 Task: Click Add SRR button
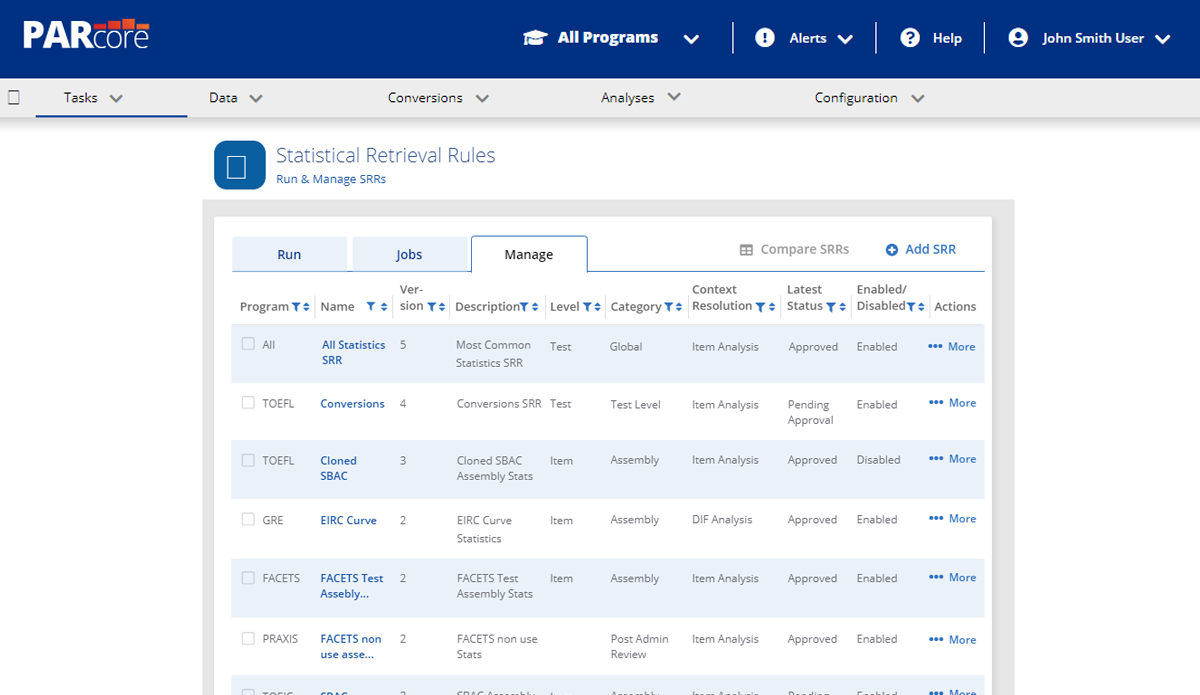point(920,250)
